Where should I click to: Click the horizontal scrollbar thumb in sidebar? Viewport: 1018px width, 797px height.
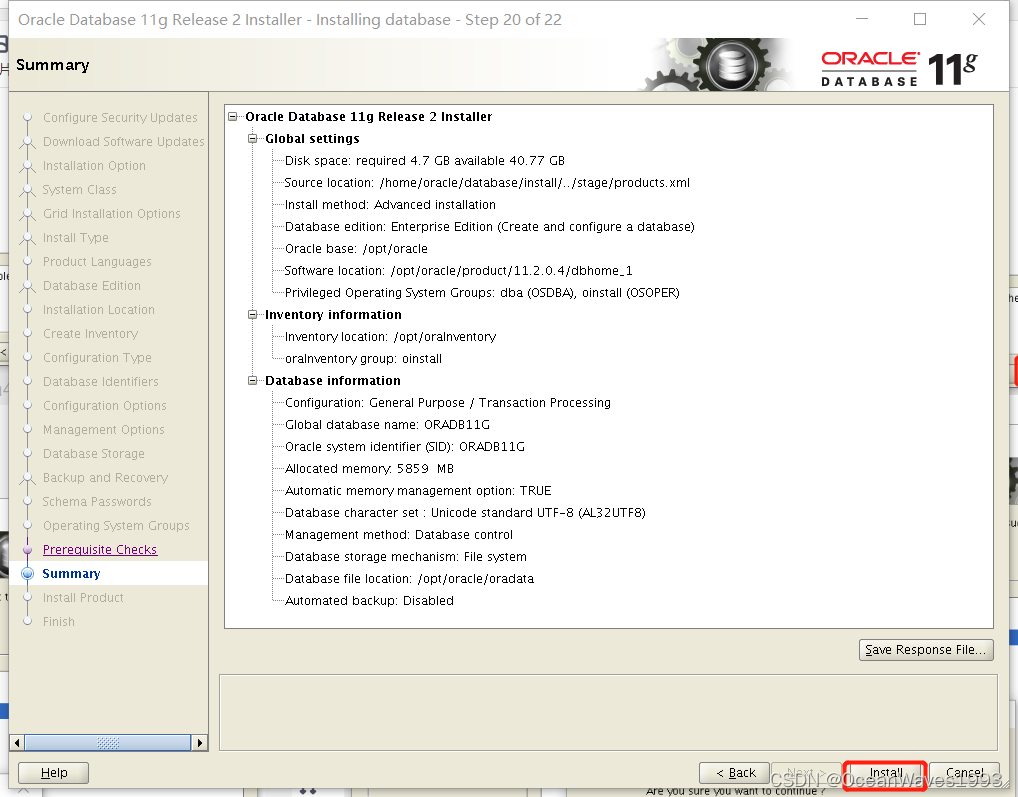tap(108, 742)
